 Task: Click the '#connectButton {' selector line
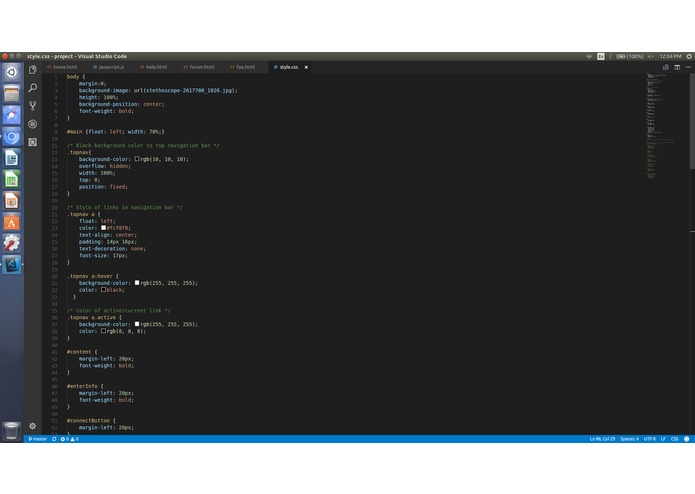(x=91, y=420)
